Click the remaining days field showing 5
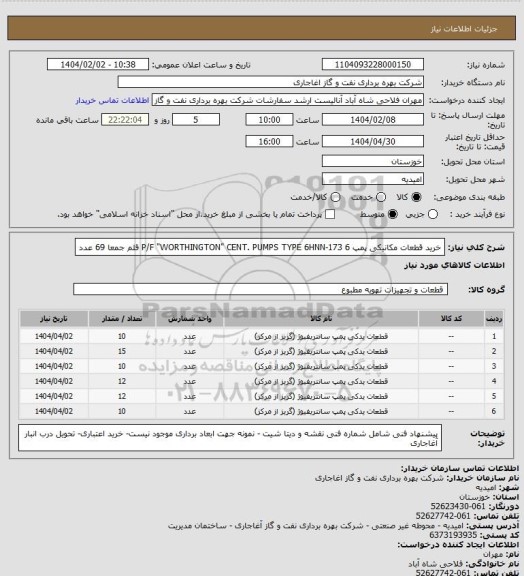 (196, 120)
